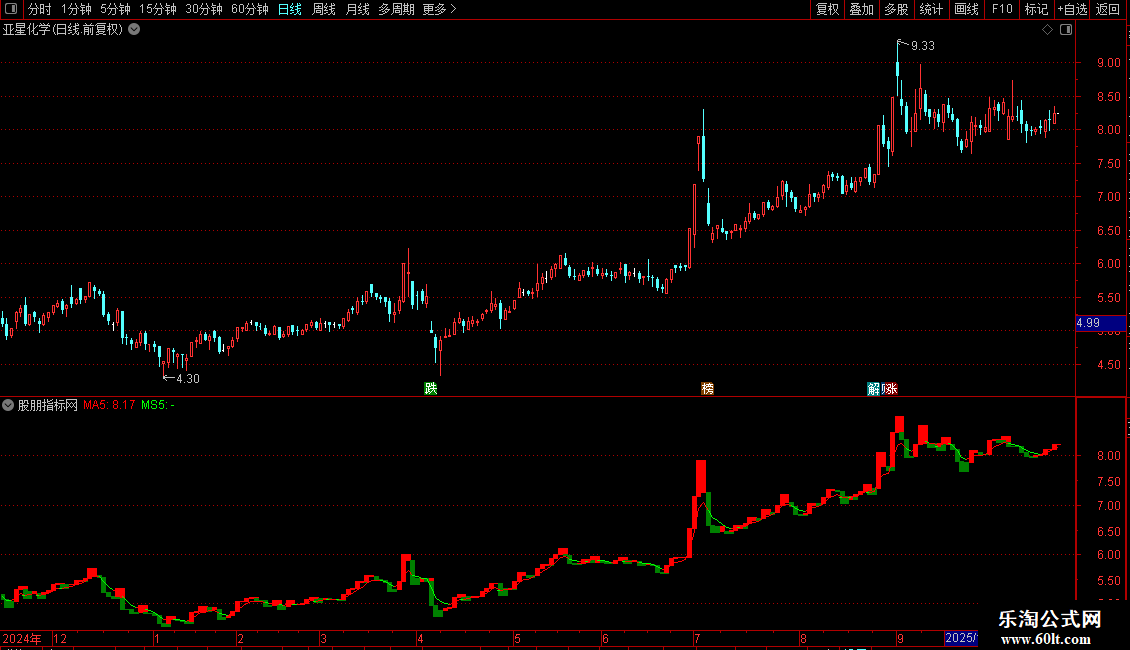The image size is (1130, 650).
Task: Click the green 跌 event marker
Action: 430,388
